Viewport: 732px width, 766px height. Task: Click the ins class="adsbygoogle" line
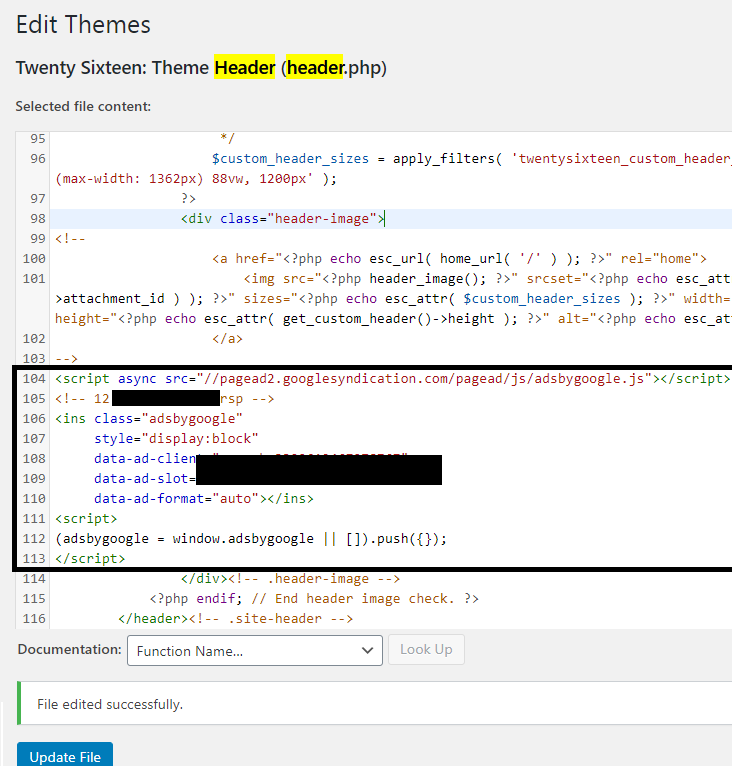point(149,419)
